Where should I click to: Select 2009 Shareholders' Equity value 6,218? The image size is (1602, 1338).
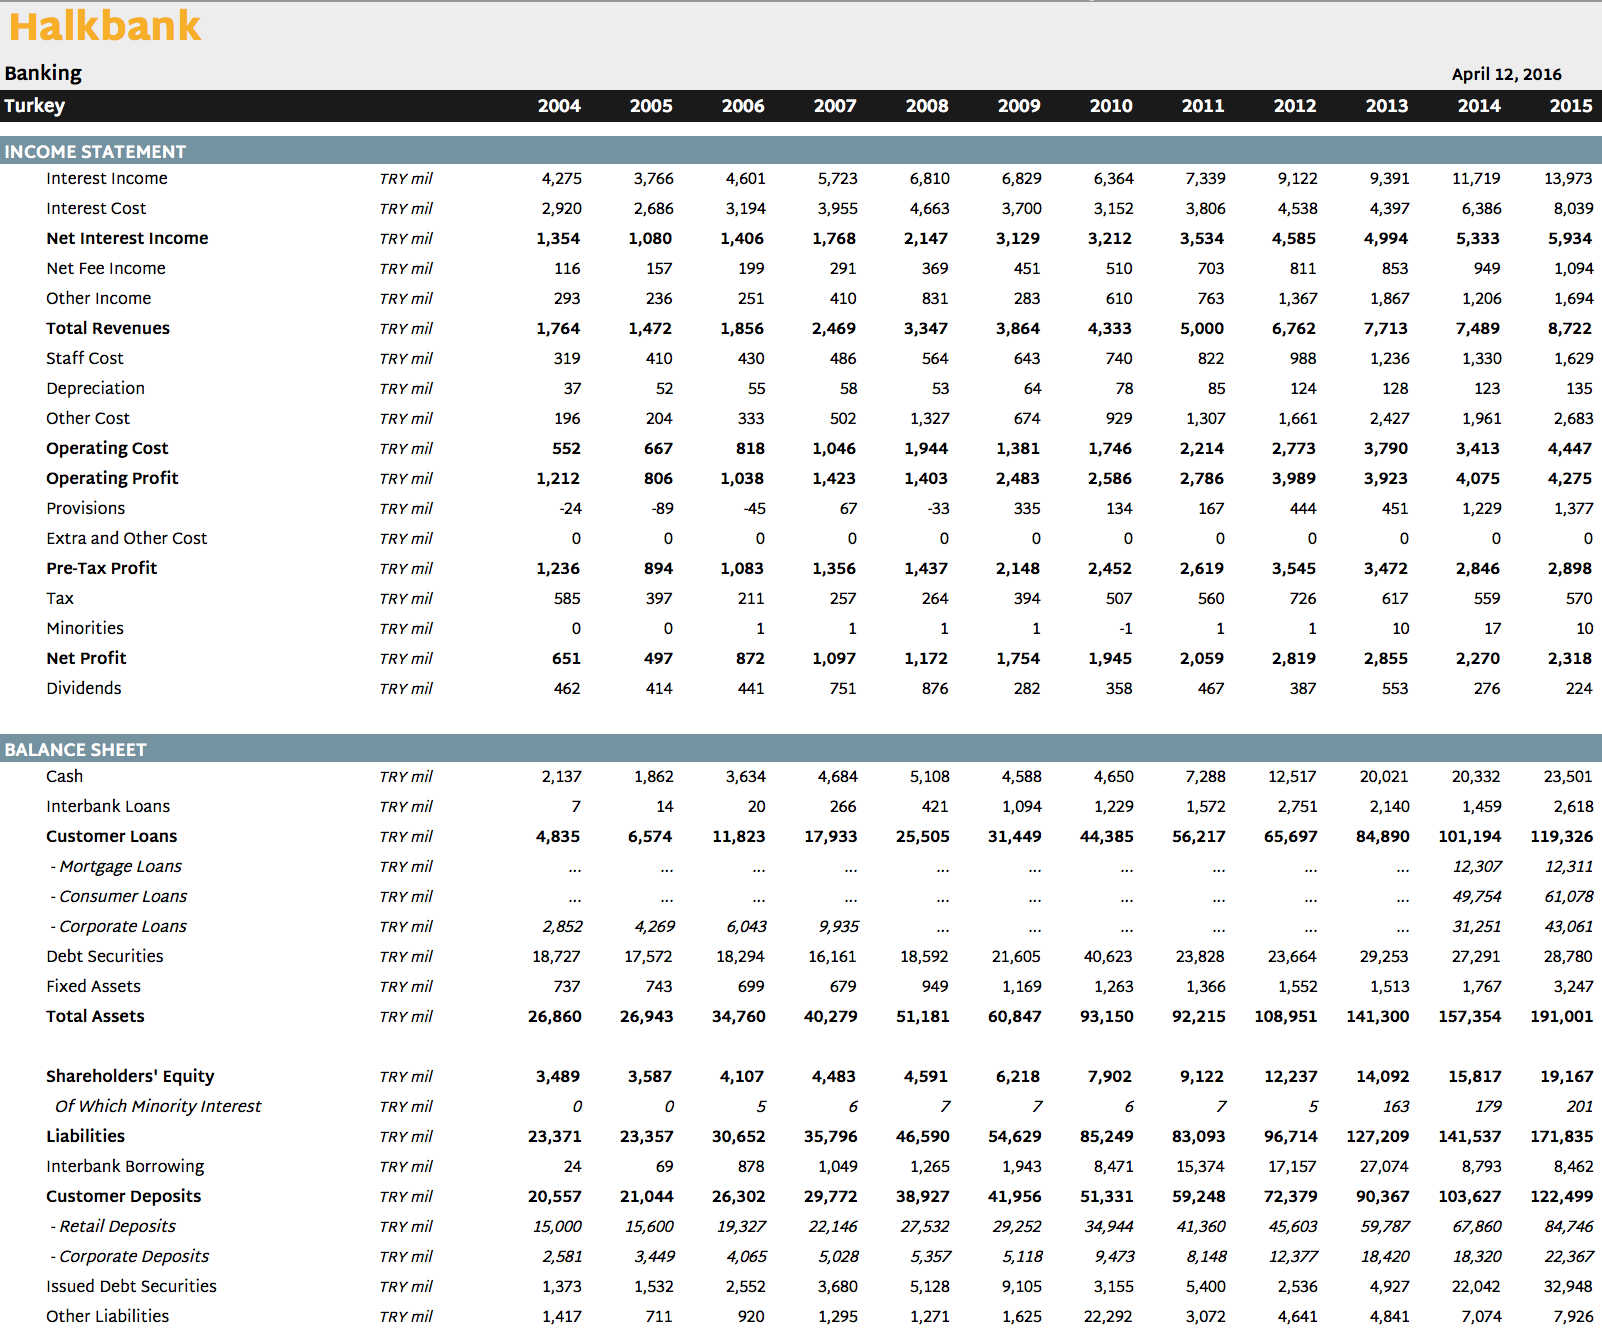coord(1018,1077)
